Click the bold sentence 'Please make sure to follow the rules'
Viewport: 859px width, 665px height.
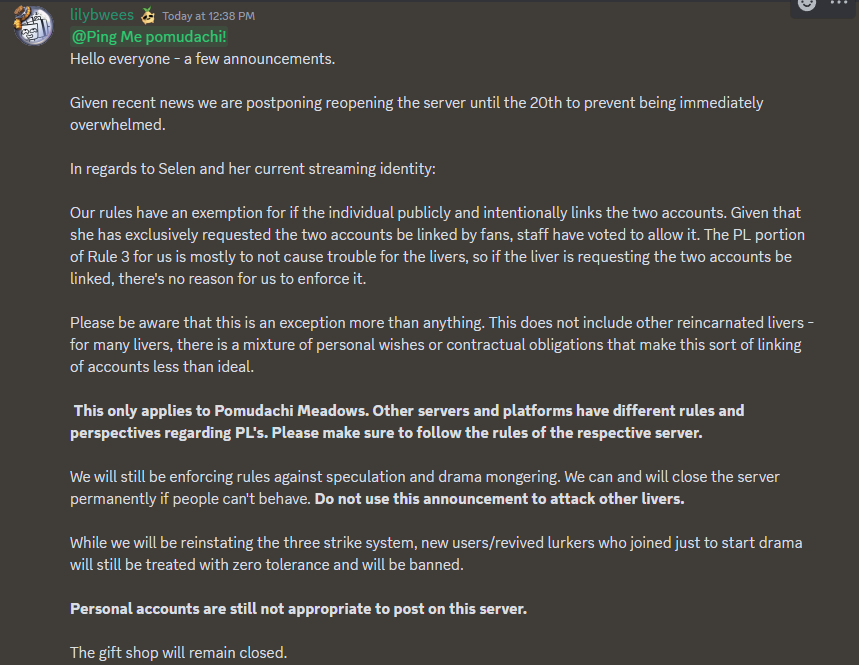(487, 433)
